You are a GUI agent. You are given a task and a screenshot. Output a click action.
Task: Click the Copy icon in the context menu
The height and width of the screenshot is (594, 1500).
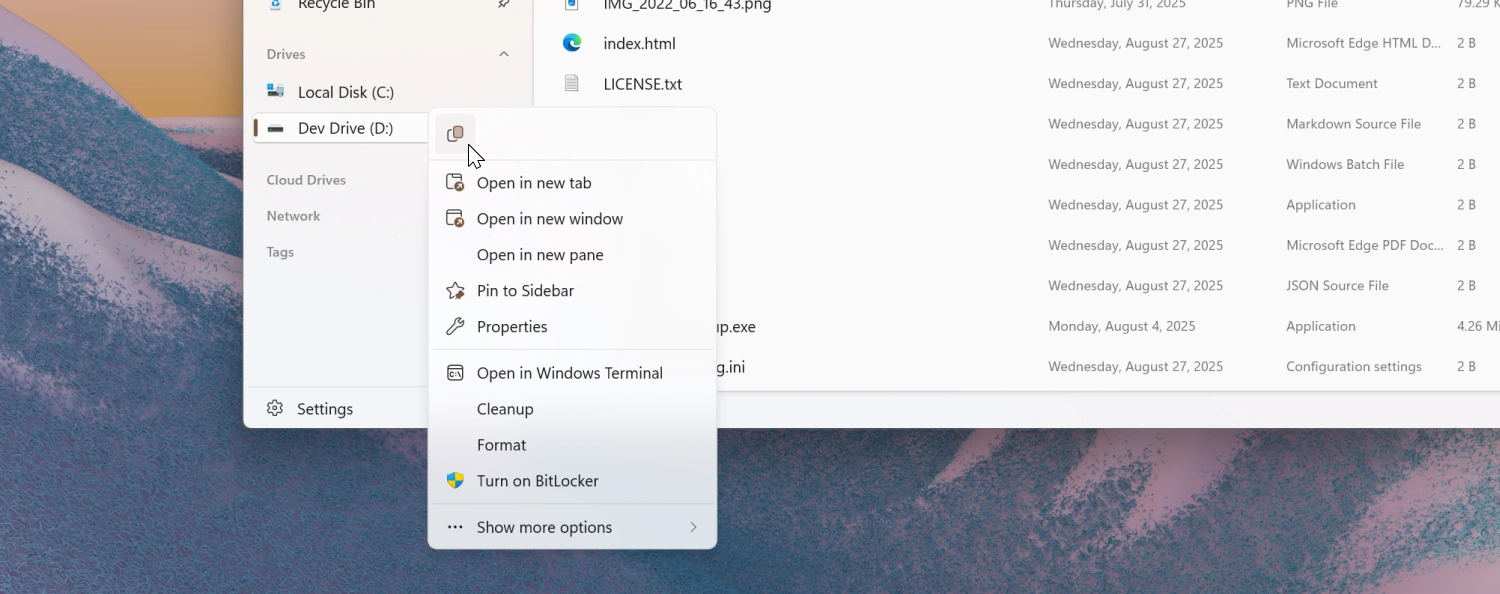[x=456, y=133]
